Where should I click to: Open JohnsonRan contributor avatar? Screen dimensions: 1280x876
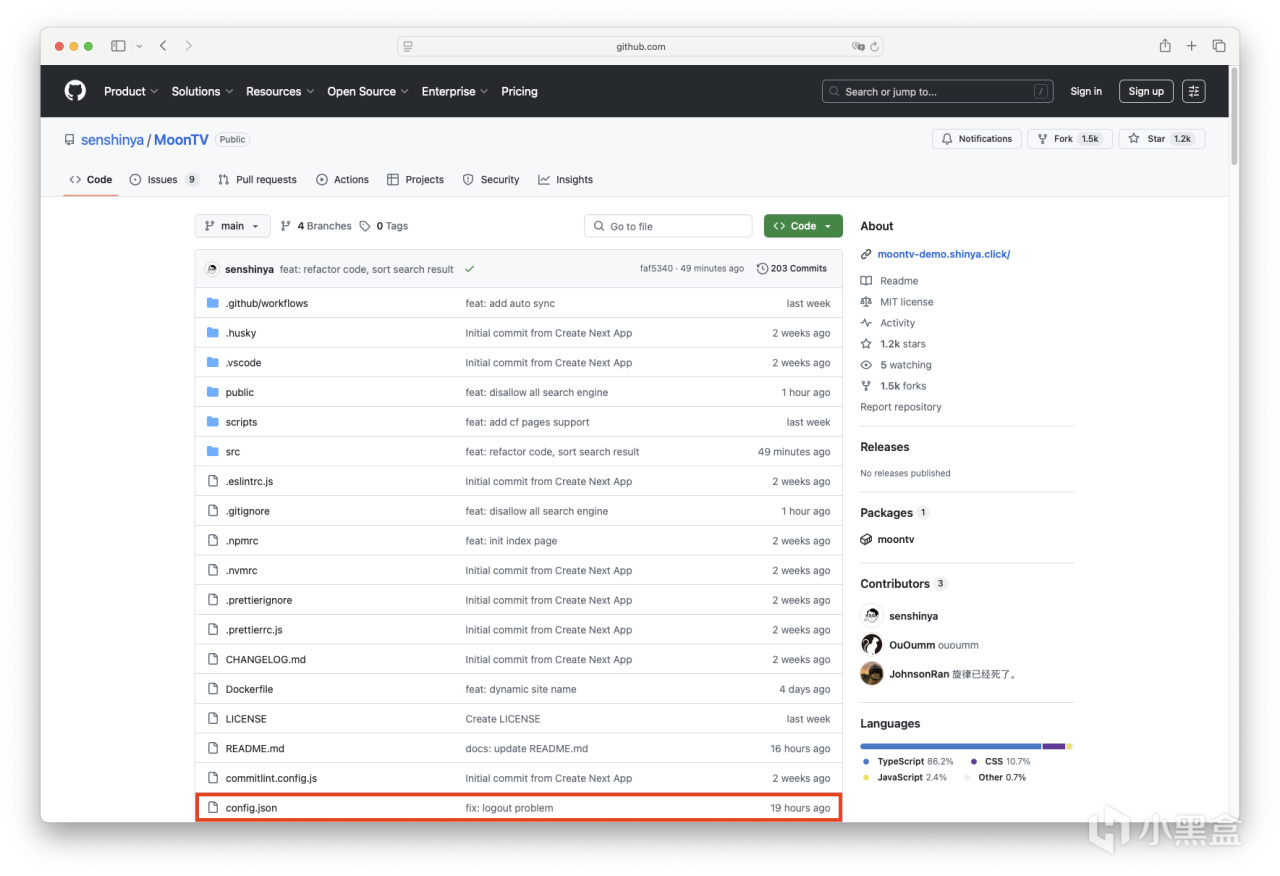pyautogui.click(x=872, y=674)
